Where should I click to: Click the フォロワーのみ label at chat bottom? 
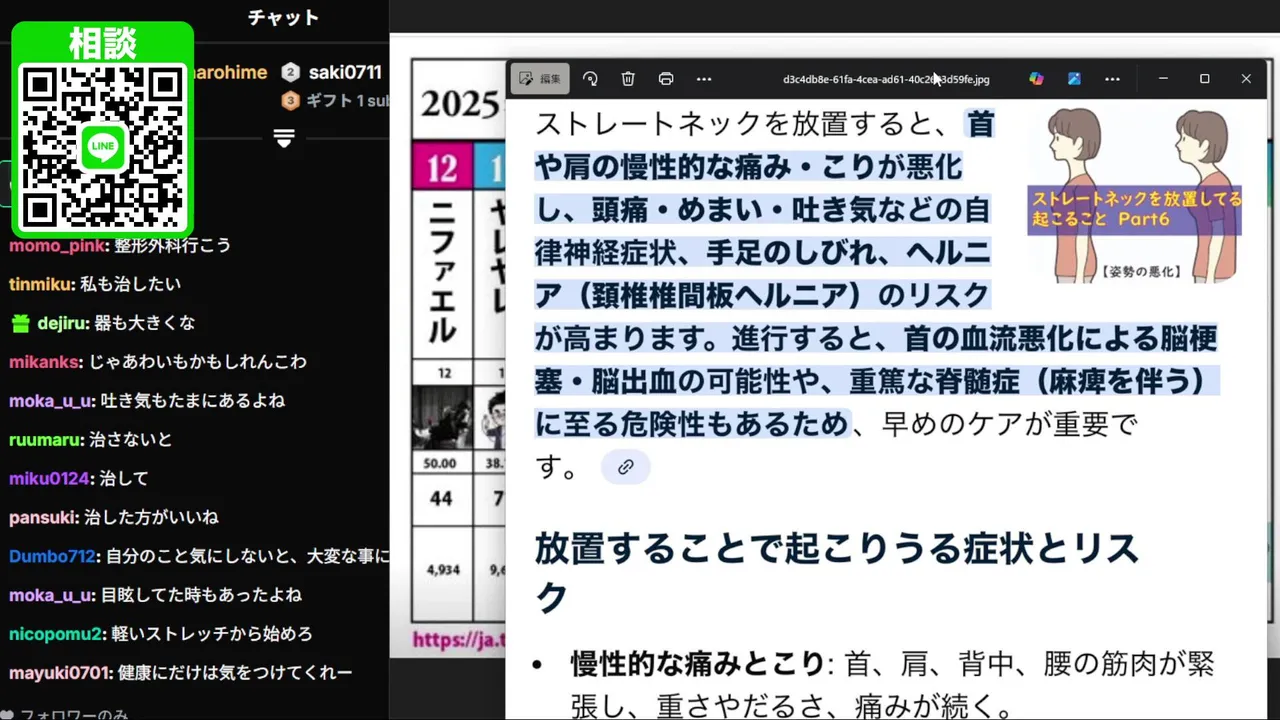coord(73,714)
